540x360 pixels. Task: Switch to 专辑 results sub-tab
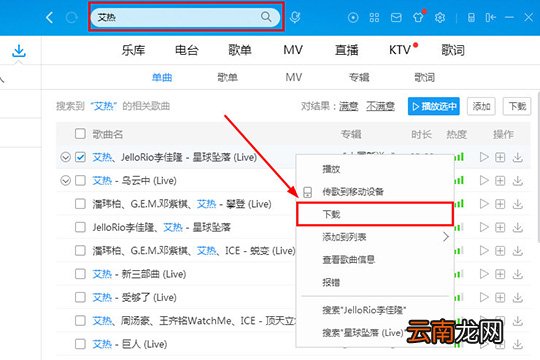[x=359, y=77]
